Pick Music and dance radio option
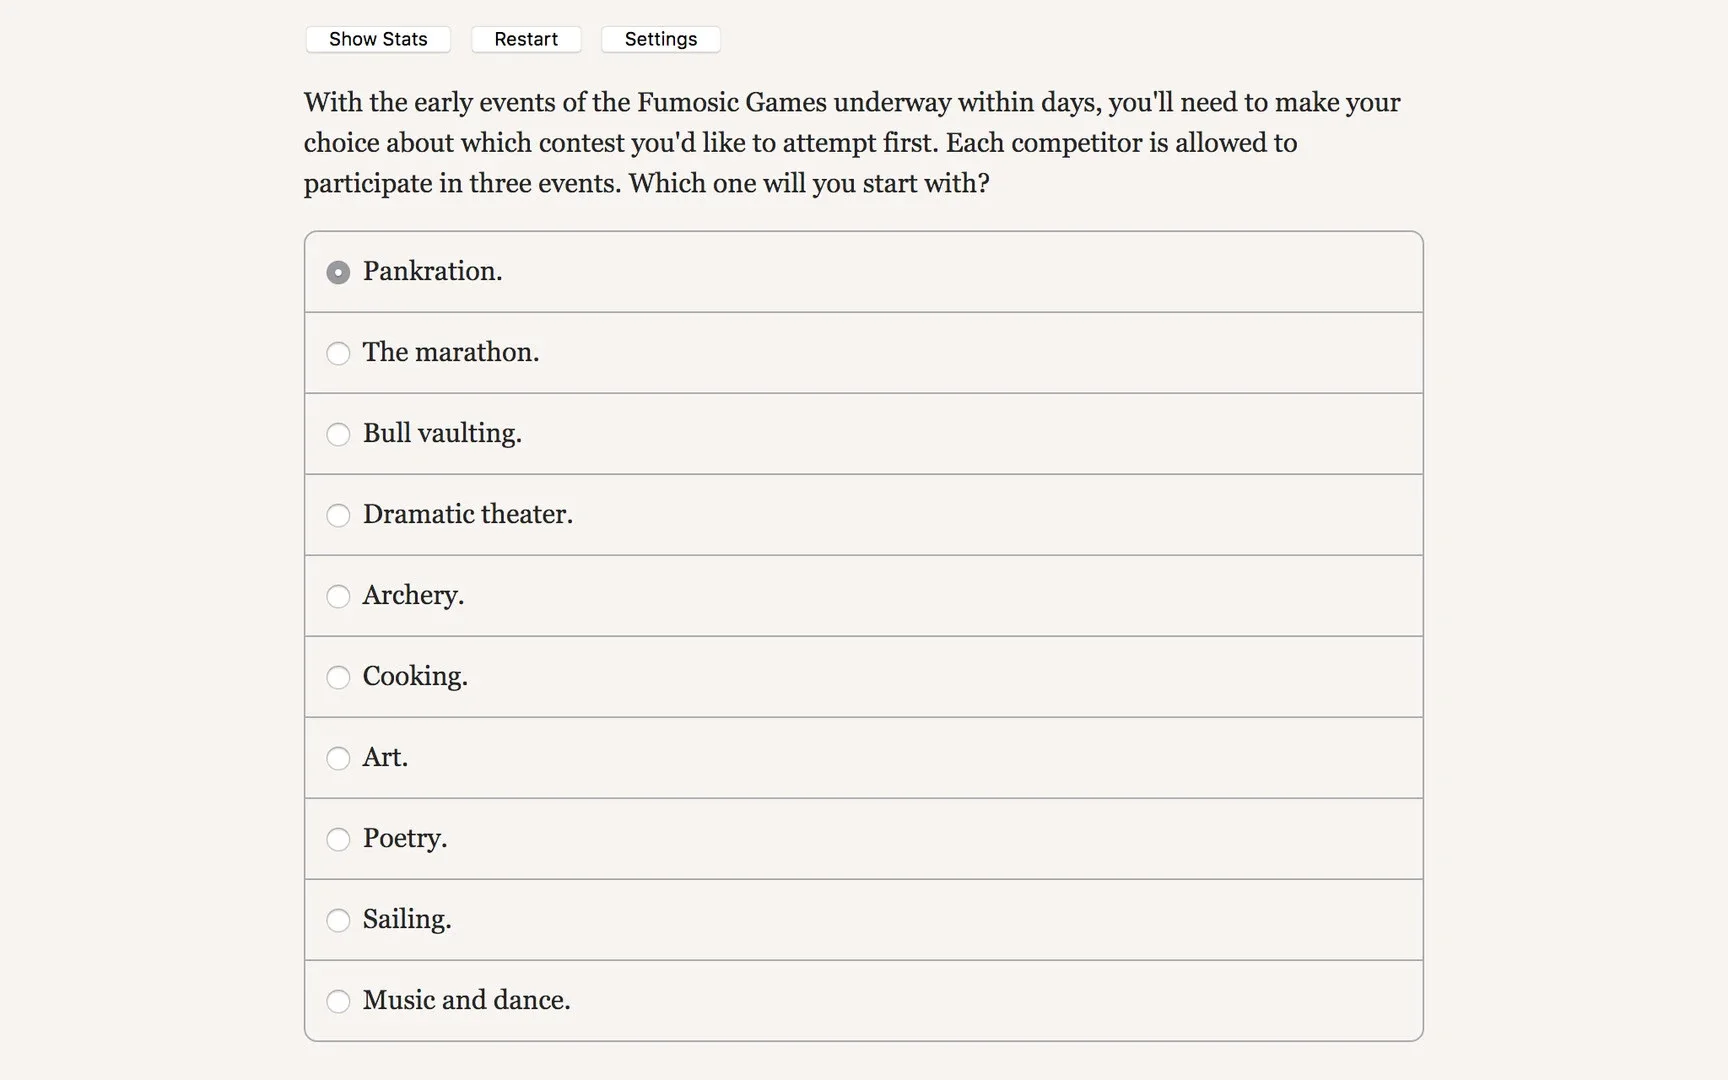Image resolution: width=1728 pixels, height=1080 pixels. click(338, 1001)
